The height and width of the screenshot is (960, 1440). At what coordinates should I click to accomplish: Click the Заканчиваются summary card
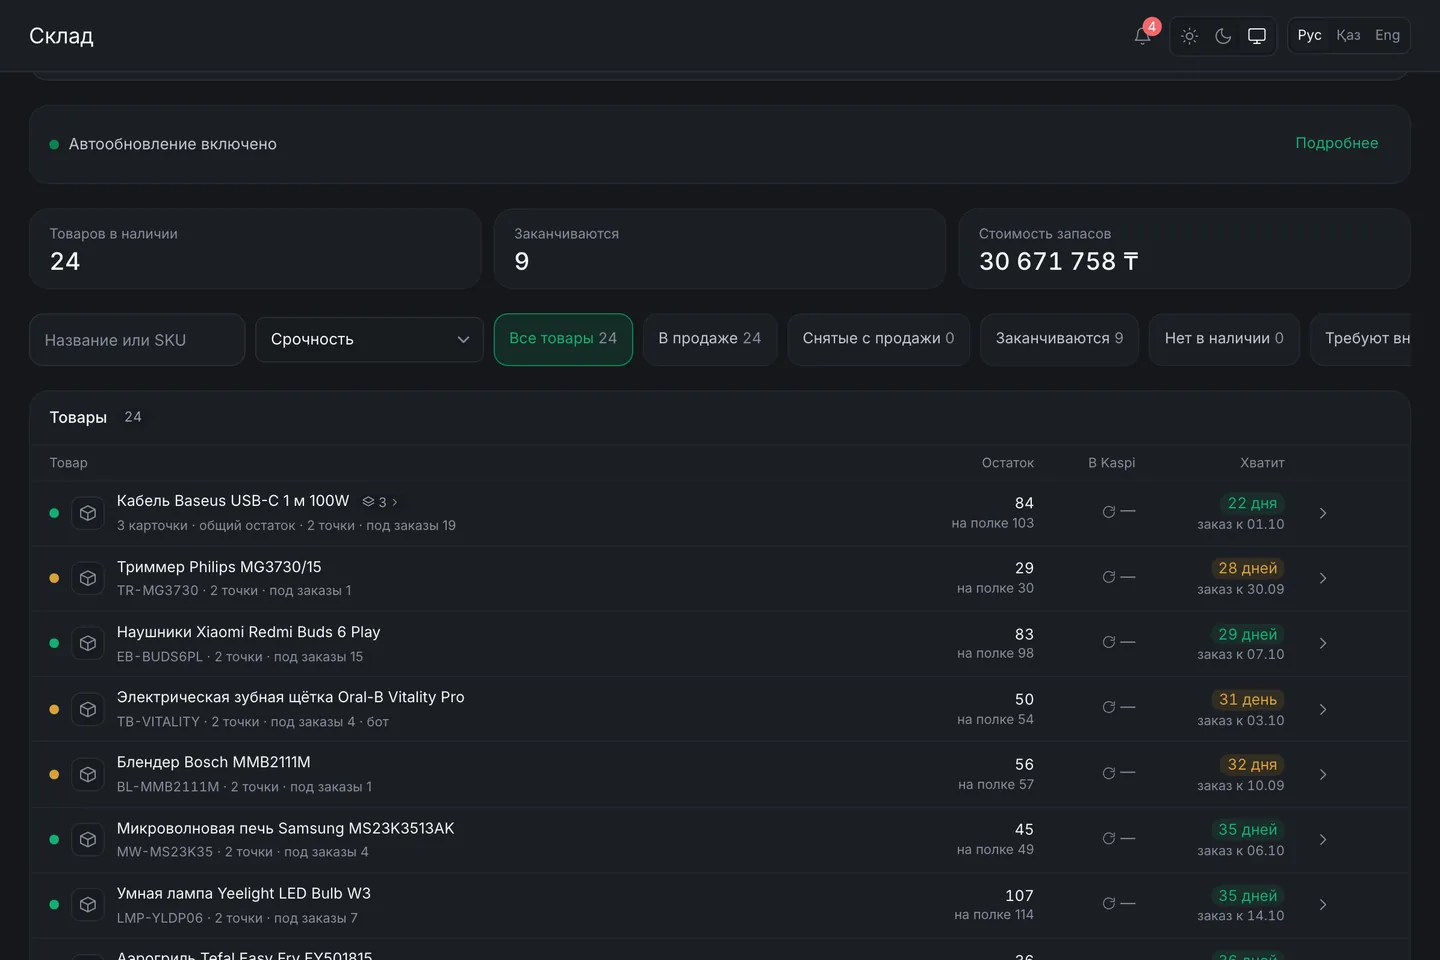pos(720,249)
